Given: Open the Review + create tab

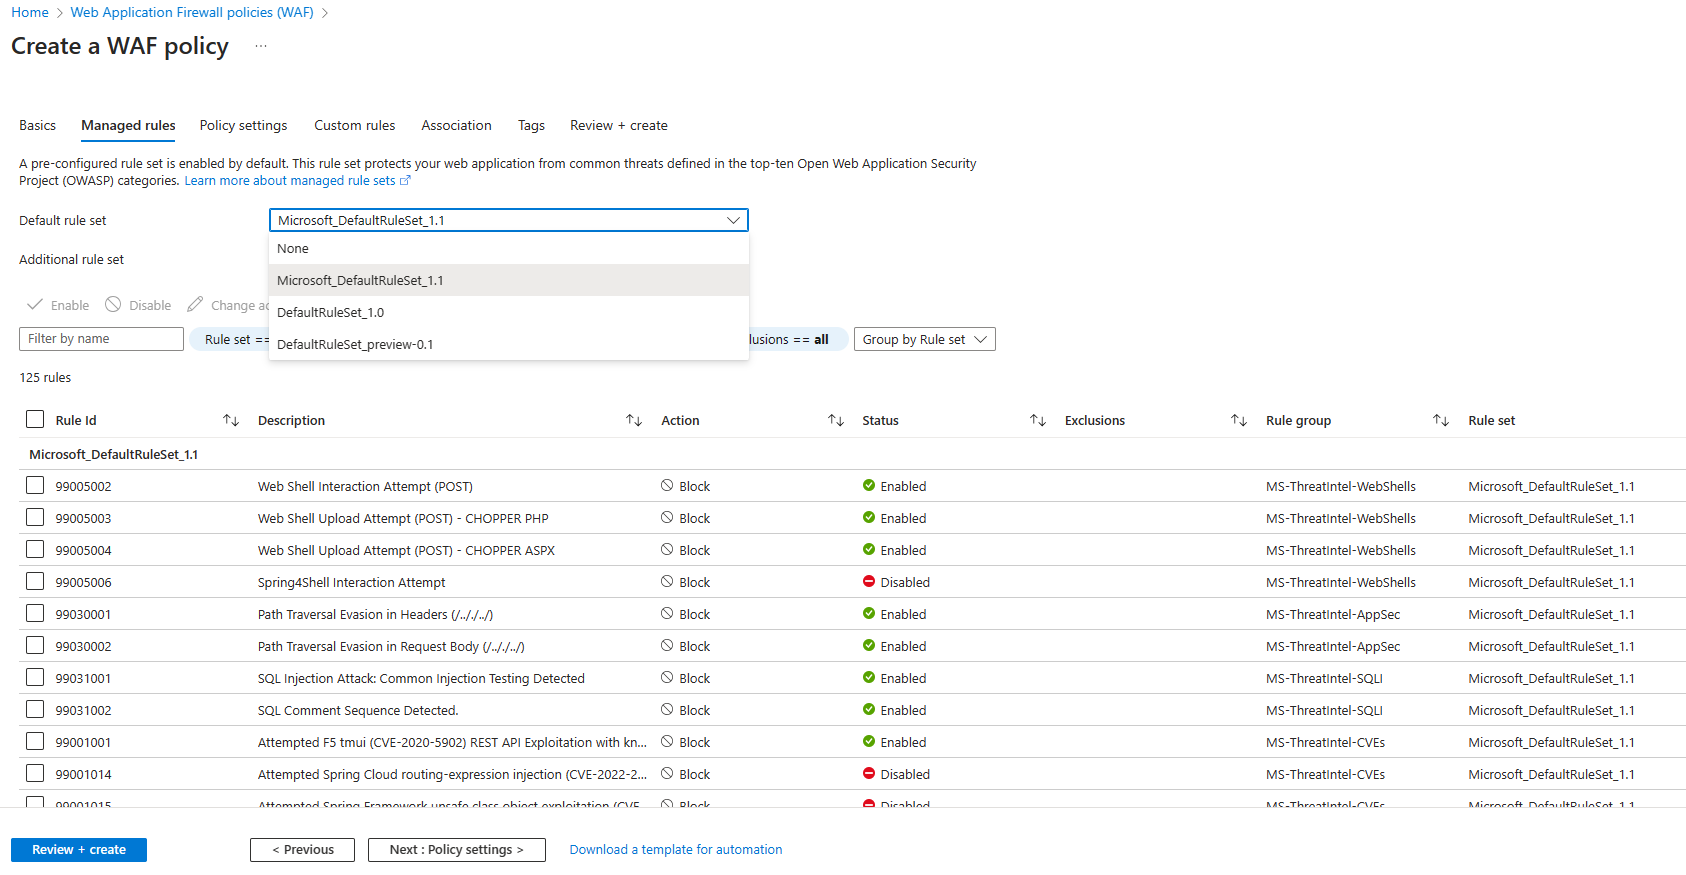Looking at the screenshot, I should point(619,125).
